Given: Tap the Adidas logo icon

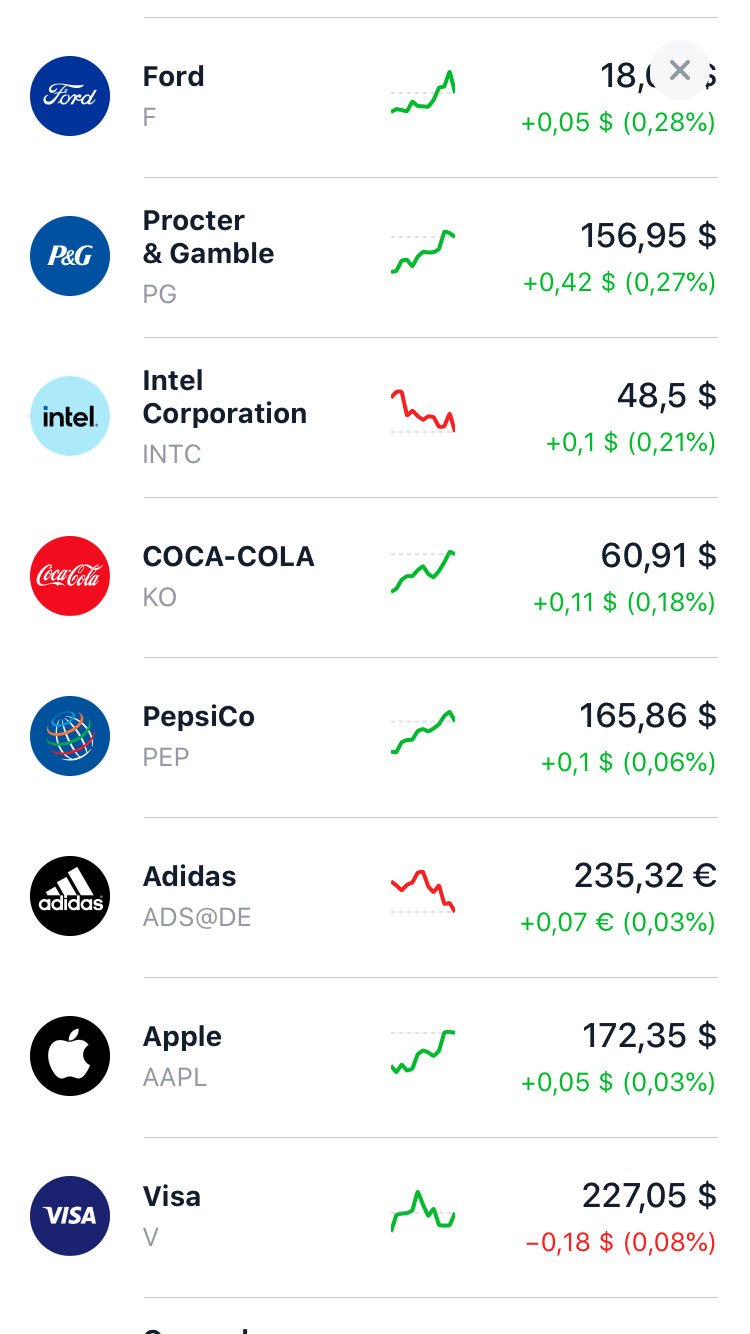Looking at the screenshot, I should tap(70, 896).
